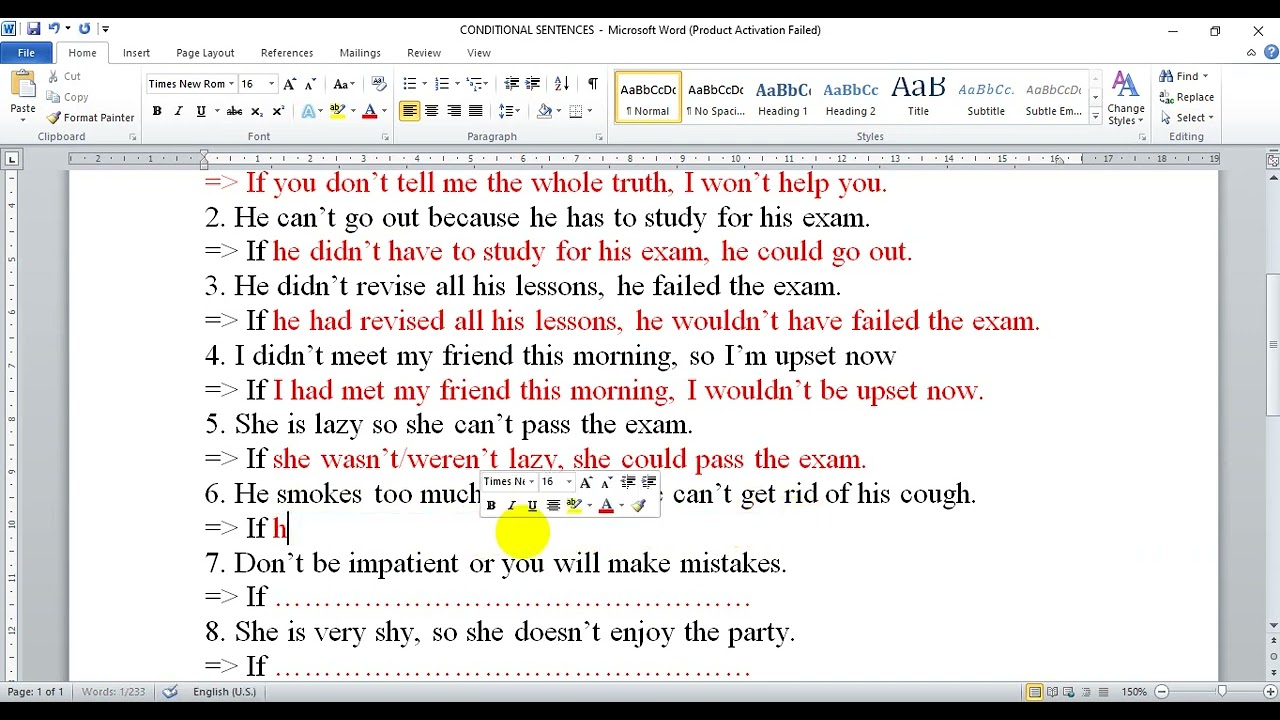Grow font size with the large A
1280x720 pixels.
click(289, 84)
